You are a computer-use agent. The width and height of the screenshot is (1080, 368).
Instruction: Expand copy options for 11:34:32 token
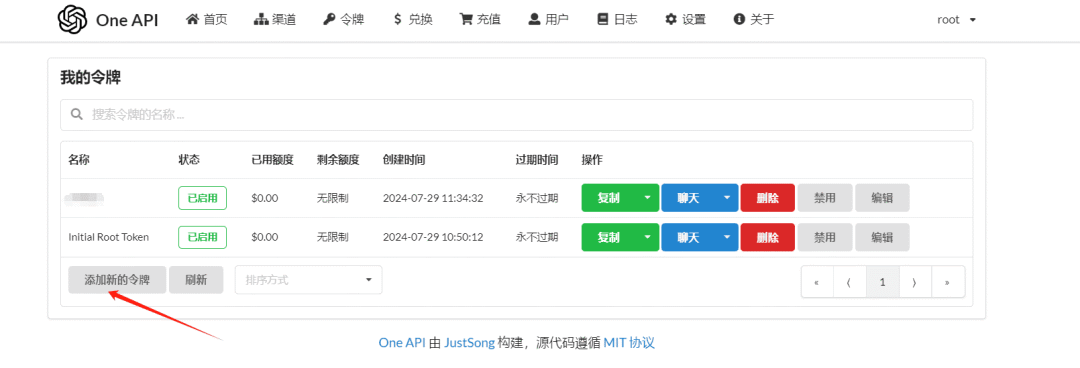pyautogui.click(x=647, y=198)
